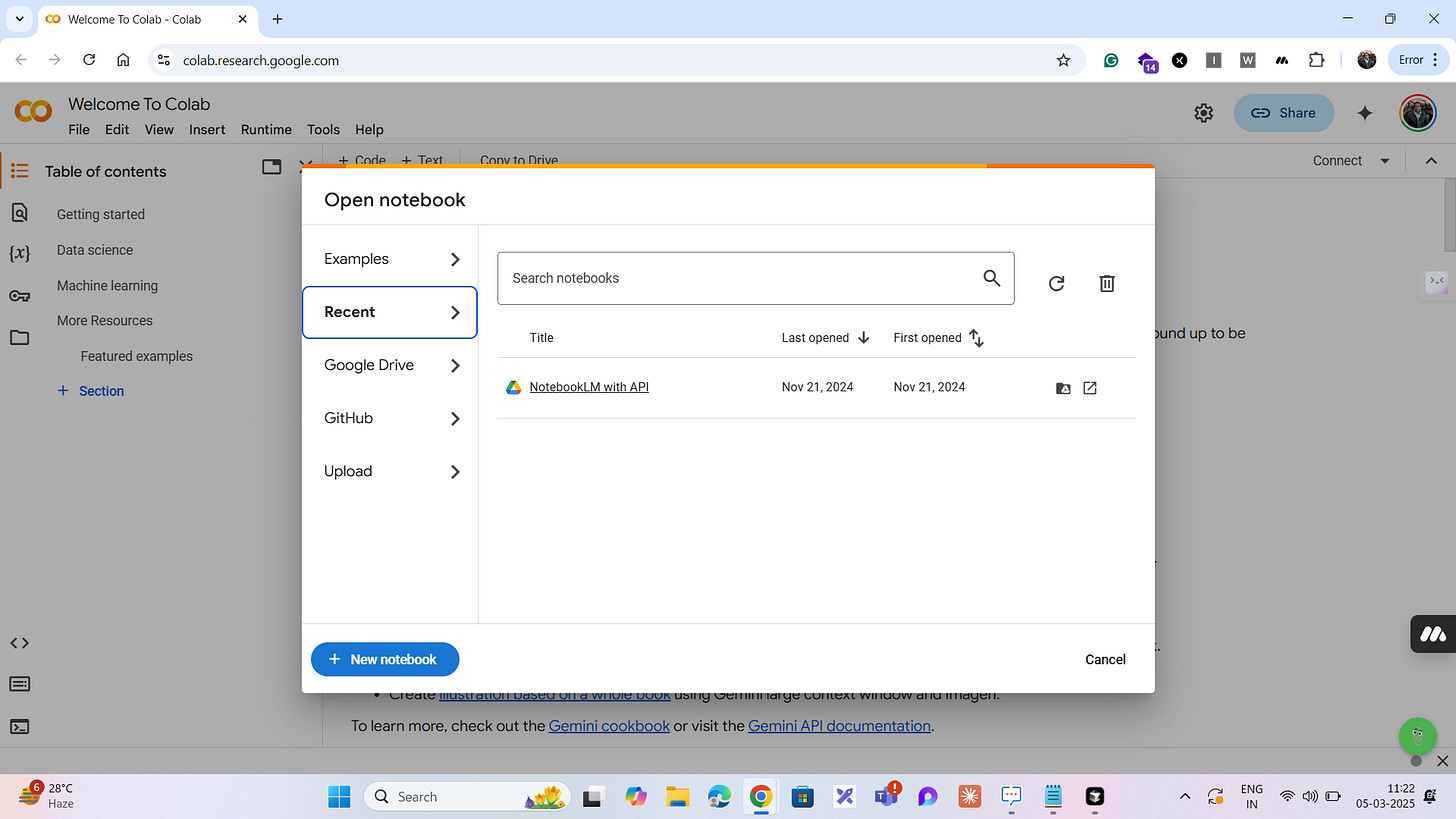The width and height of the screenshot is (1456, 819).
Task: Delete selected notebooks using the trash icon
Action: pos(1106,283)
